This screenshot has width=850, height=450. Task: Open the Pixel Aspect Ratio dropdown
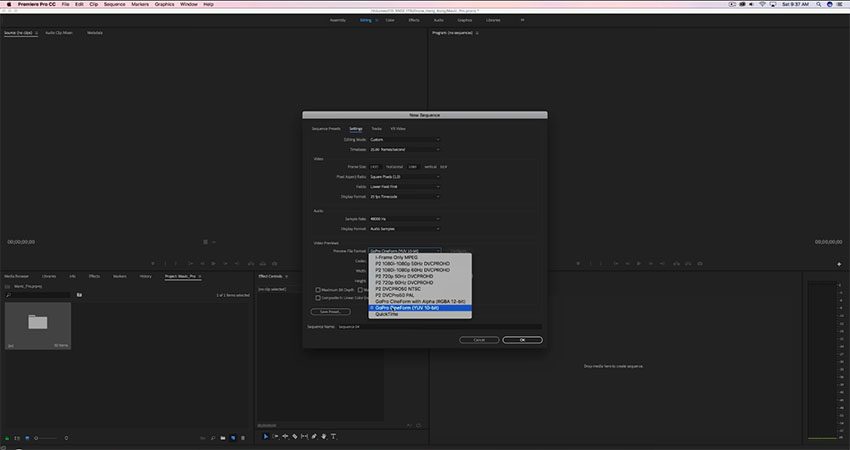[x=404, y=177]
